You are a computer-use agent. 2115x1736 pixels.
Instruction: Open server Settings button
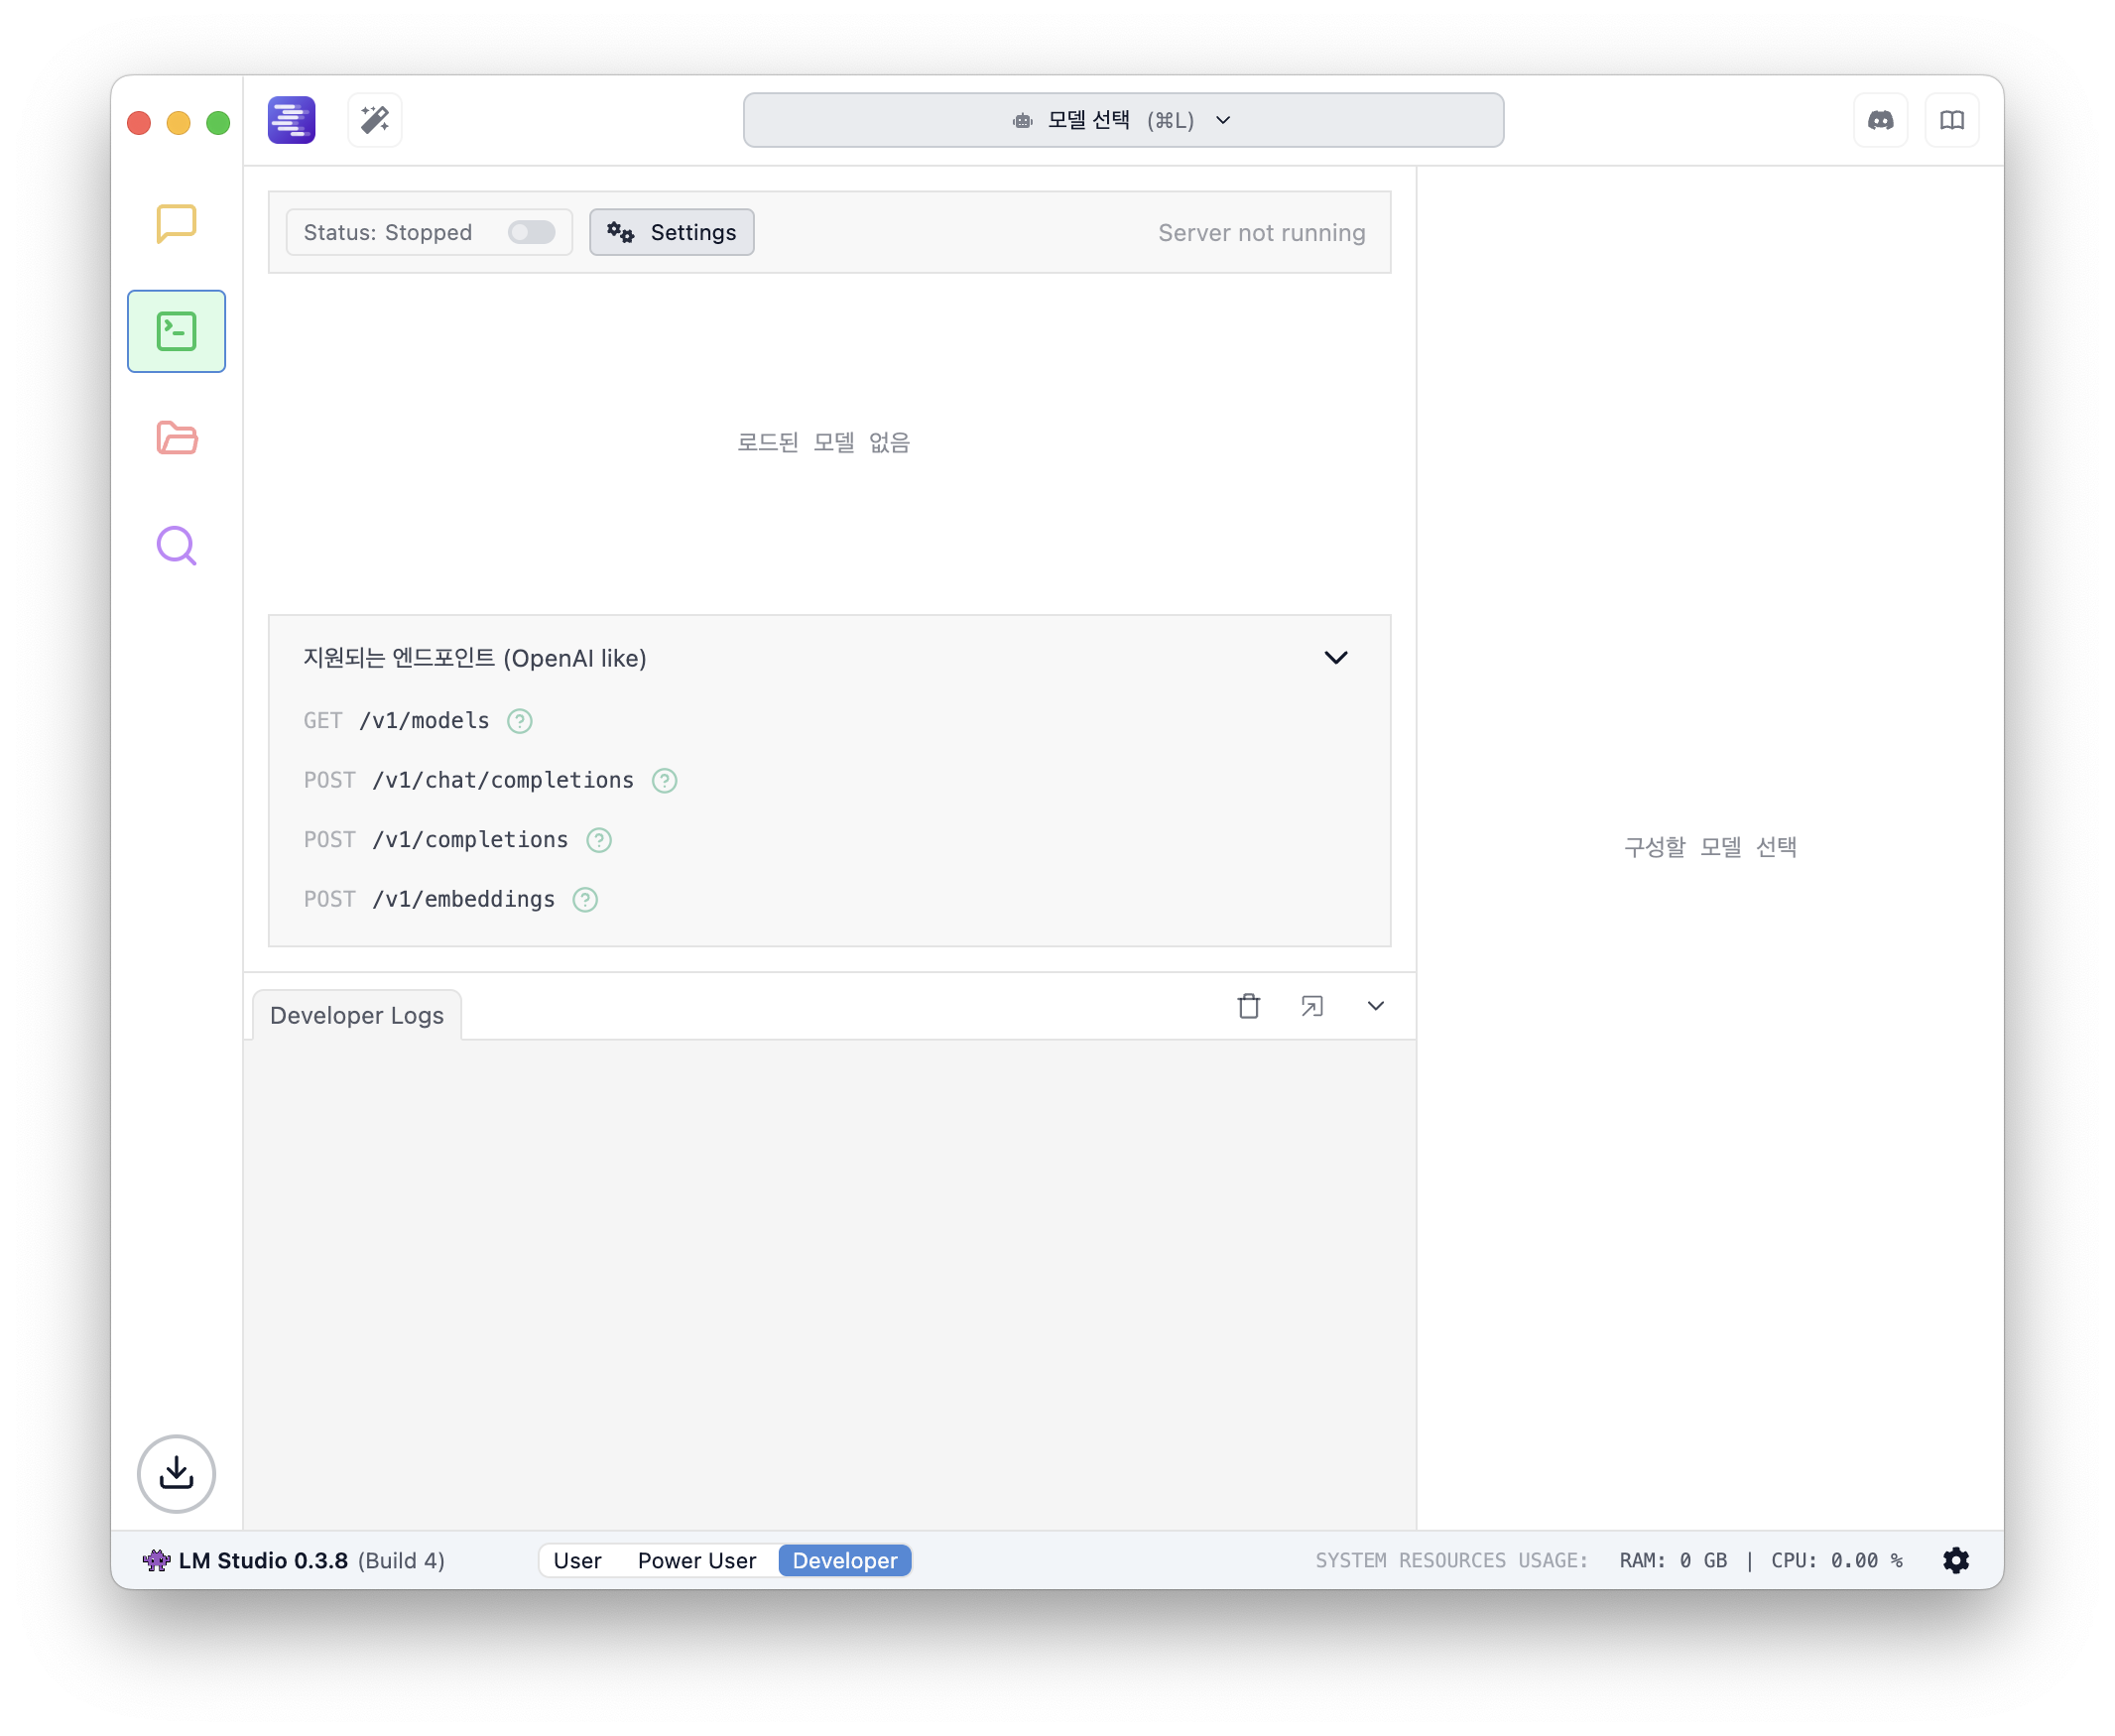tap(671, 232)
